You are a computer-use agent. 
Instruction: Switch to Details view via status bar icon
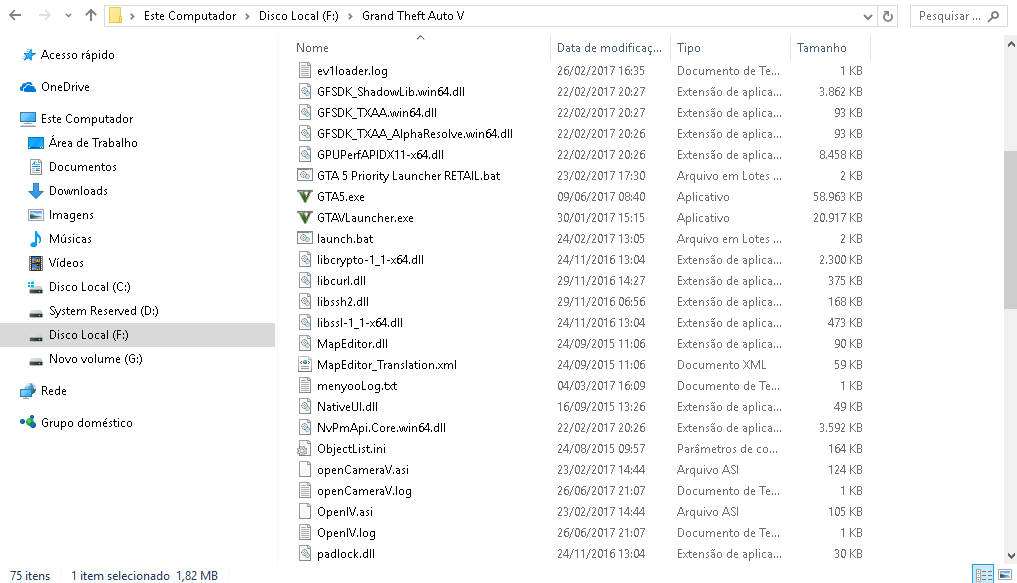pyautogui.click(x=983, y=575)
